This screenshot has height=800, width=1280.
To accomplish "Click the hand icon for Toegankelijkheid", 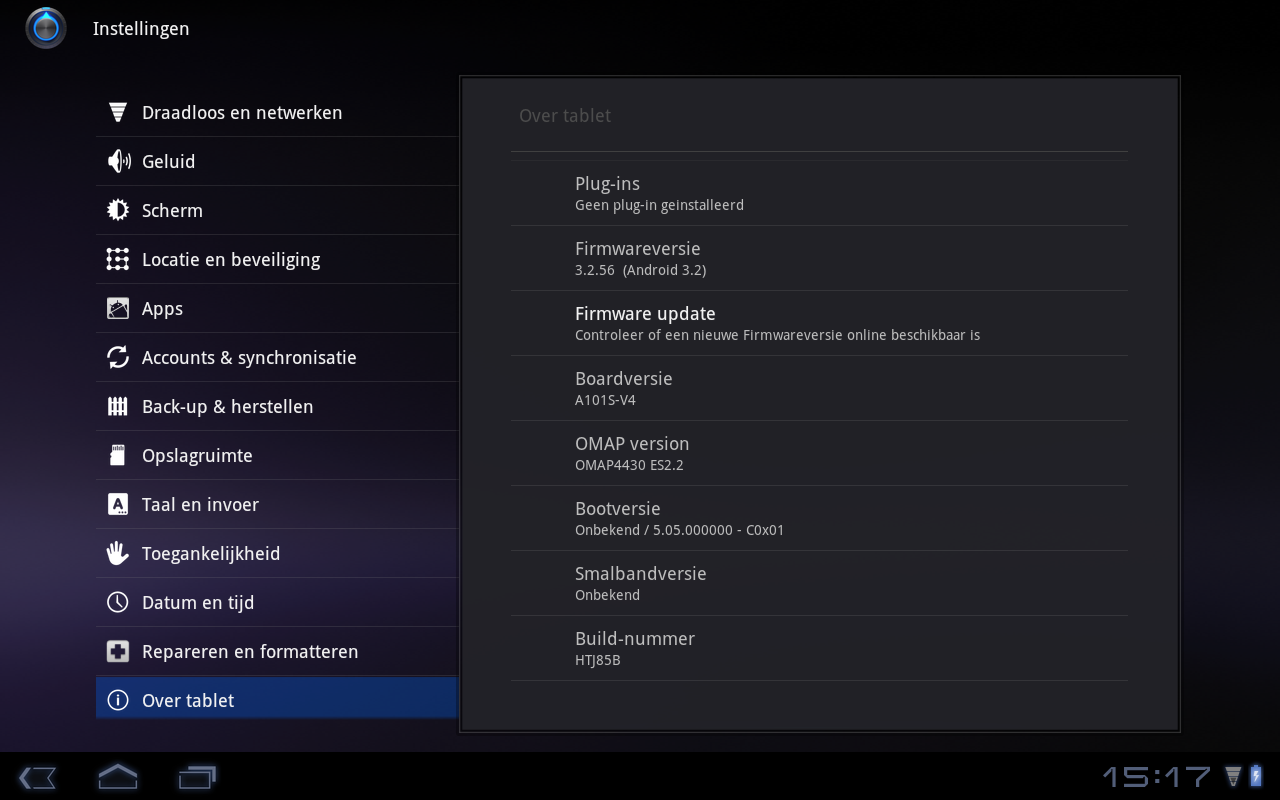I will pyautogui.click(x=118, y=553).
